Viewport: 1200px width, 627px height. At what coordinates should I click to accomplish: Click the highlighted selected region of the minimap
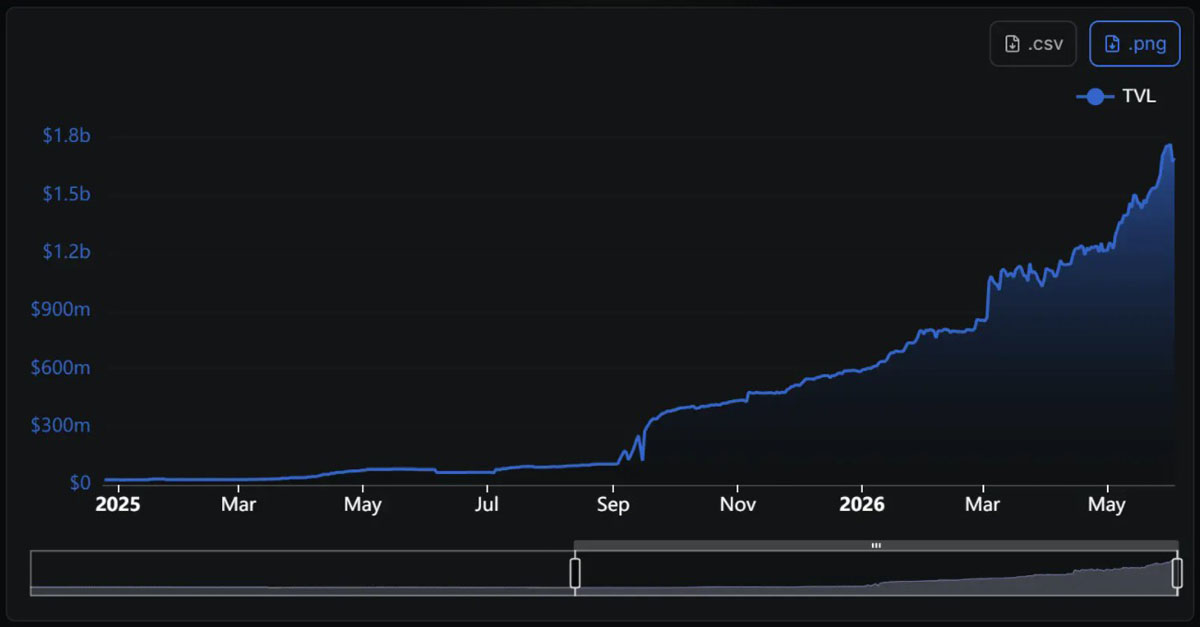click(876, 573)
